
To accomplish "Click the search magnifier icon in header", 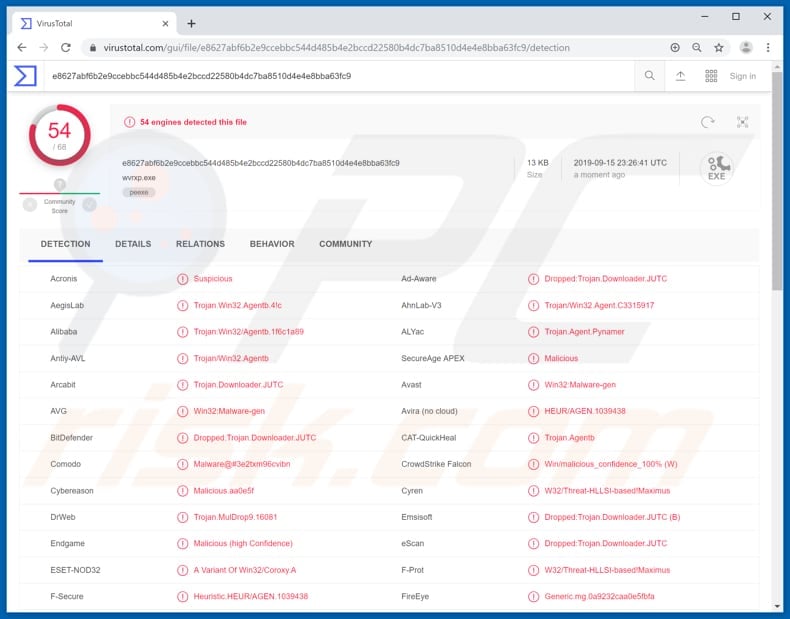I will [649, 76].
